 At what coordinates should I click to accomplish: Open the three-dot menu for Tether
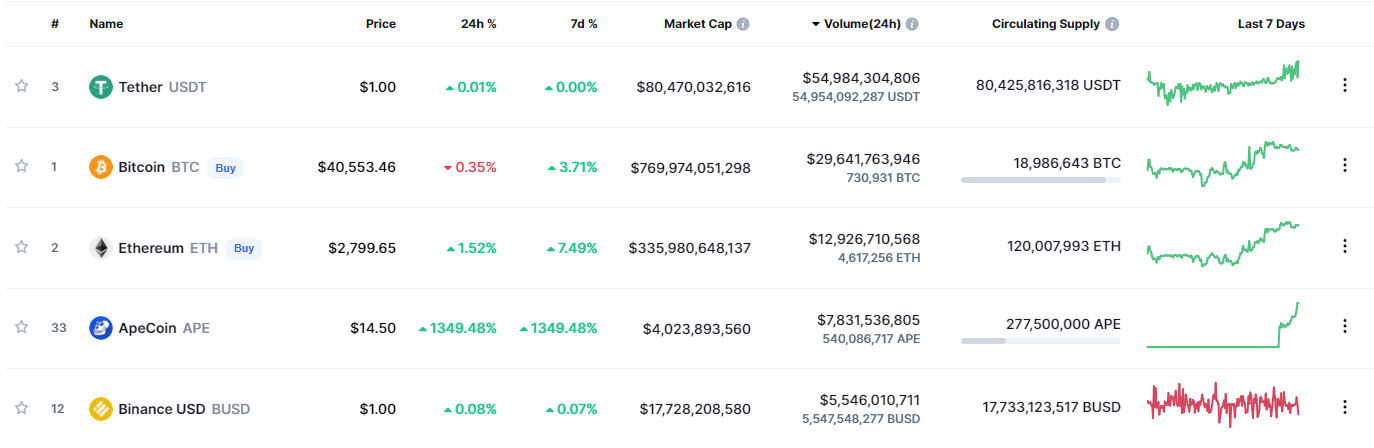click(1344, 86)
